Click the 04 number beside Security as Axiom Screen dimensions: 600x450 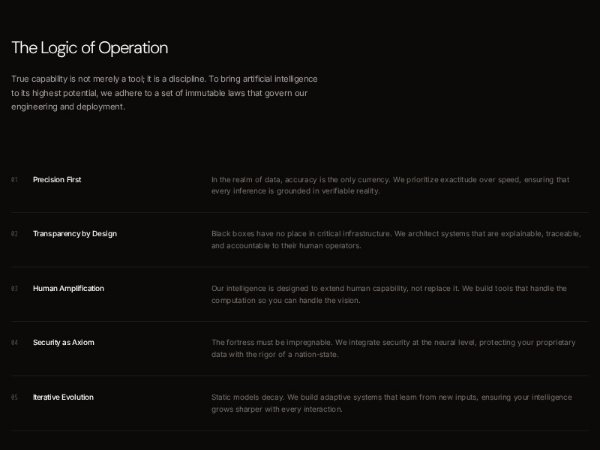pos(15,343)
